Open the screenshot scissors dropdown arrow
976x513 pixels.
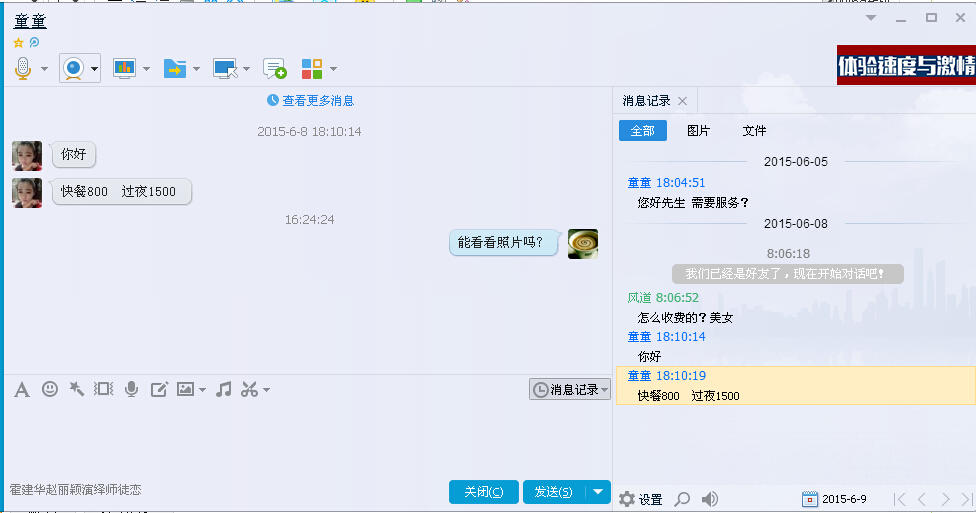point(266,390)
